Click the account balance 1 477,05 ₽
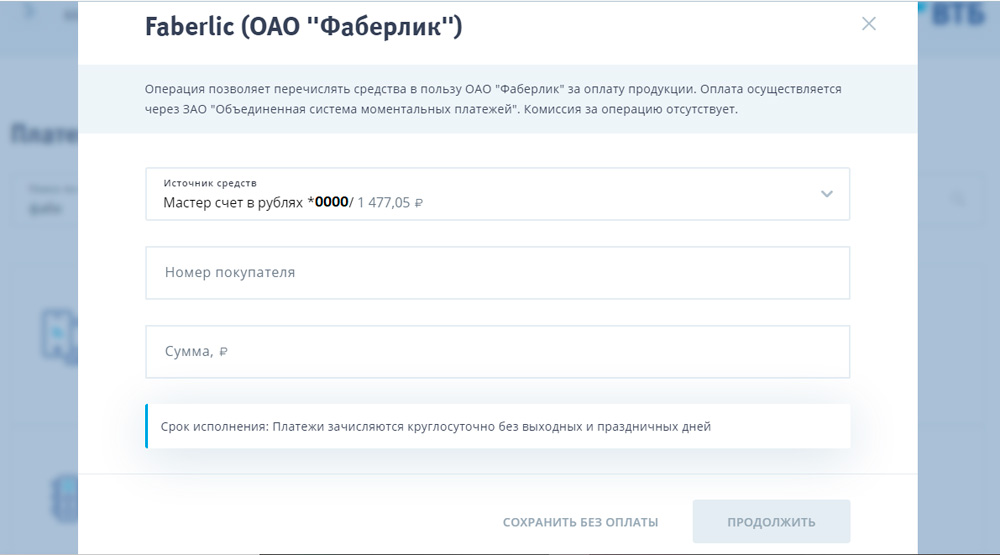Viewport: 1000px width, 555px height. click(390, 203)
